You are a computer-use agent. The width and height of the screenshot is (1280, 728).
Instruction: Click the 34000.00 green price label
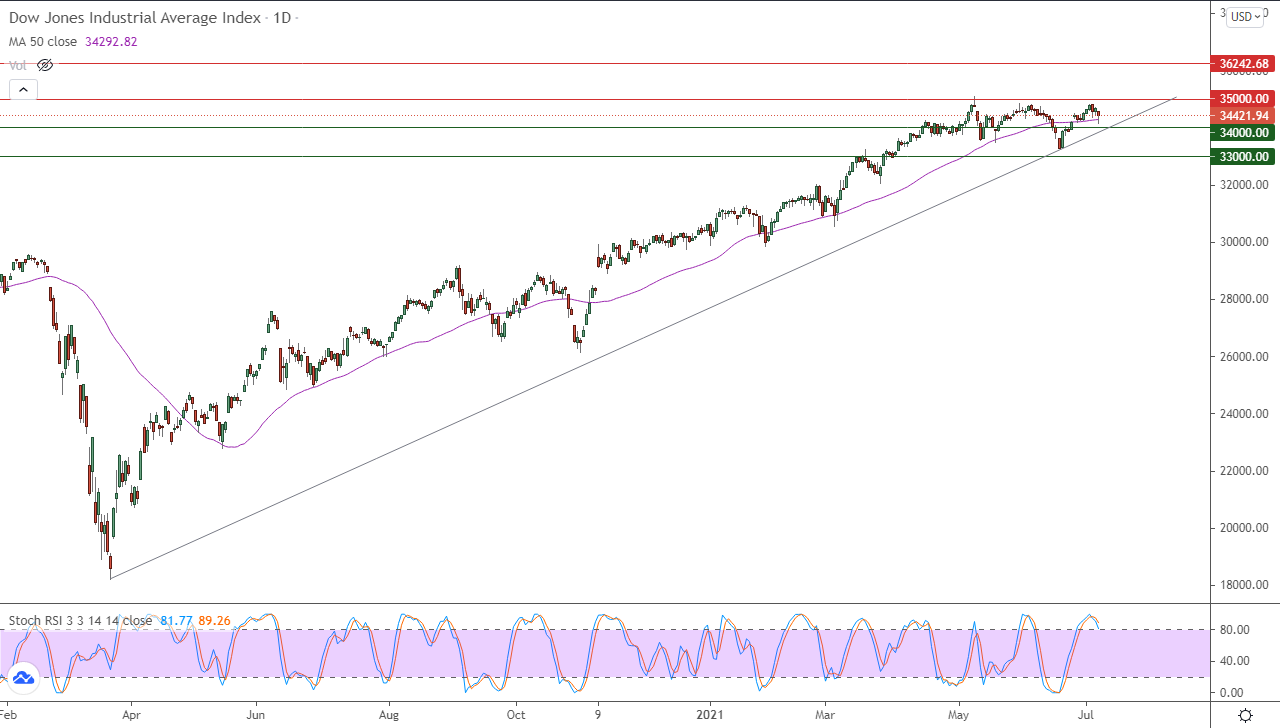[x=1243, y=132]
